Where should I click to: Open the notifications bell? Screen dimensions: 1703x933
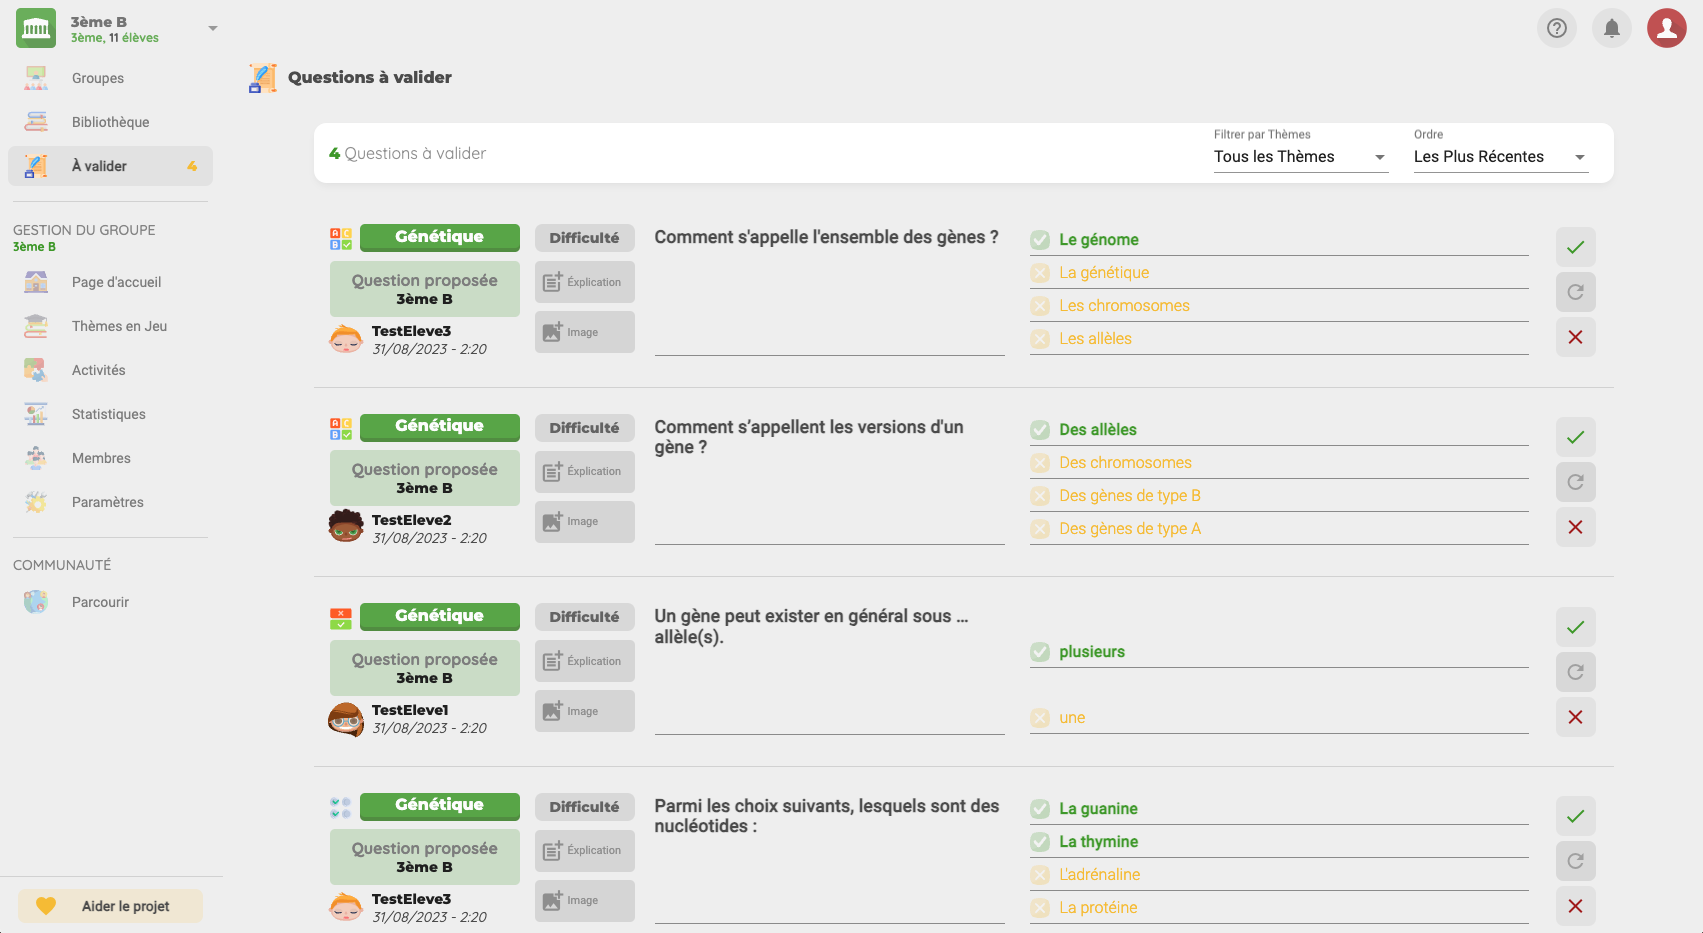tap(1611, 28)
